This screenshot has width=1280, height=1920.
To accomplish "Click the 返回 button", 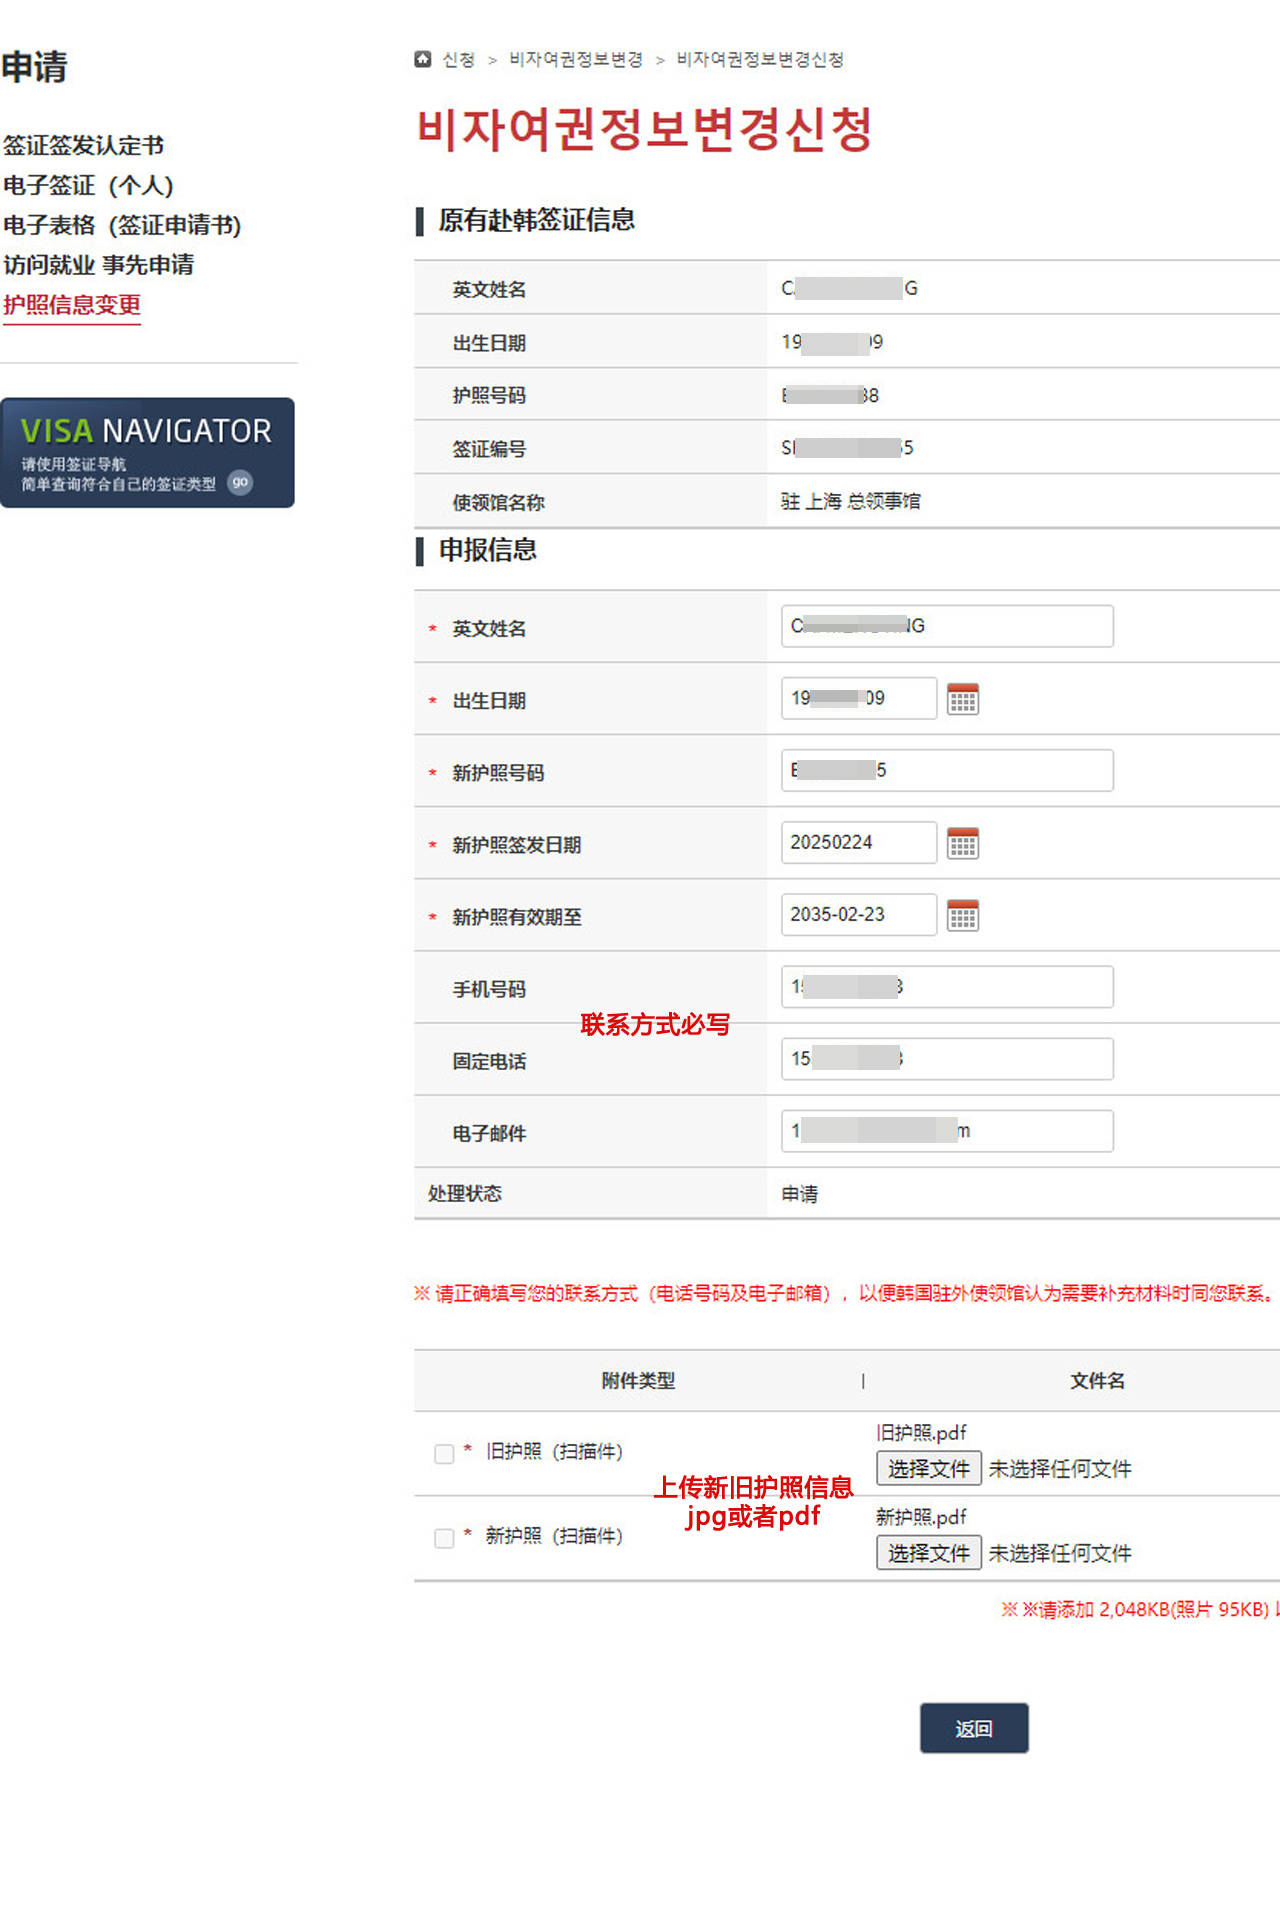I will click(x=974, y=1728).
